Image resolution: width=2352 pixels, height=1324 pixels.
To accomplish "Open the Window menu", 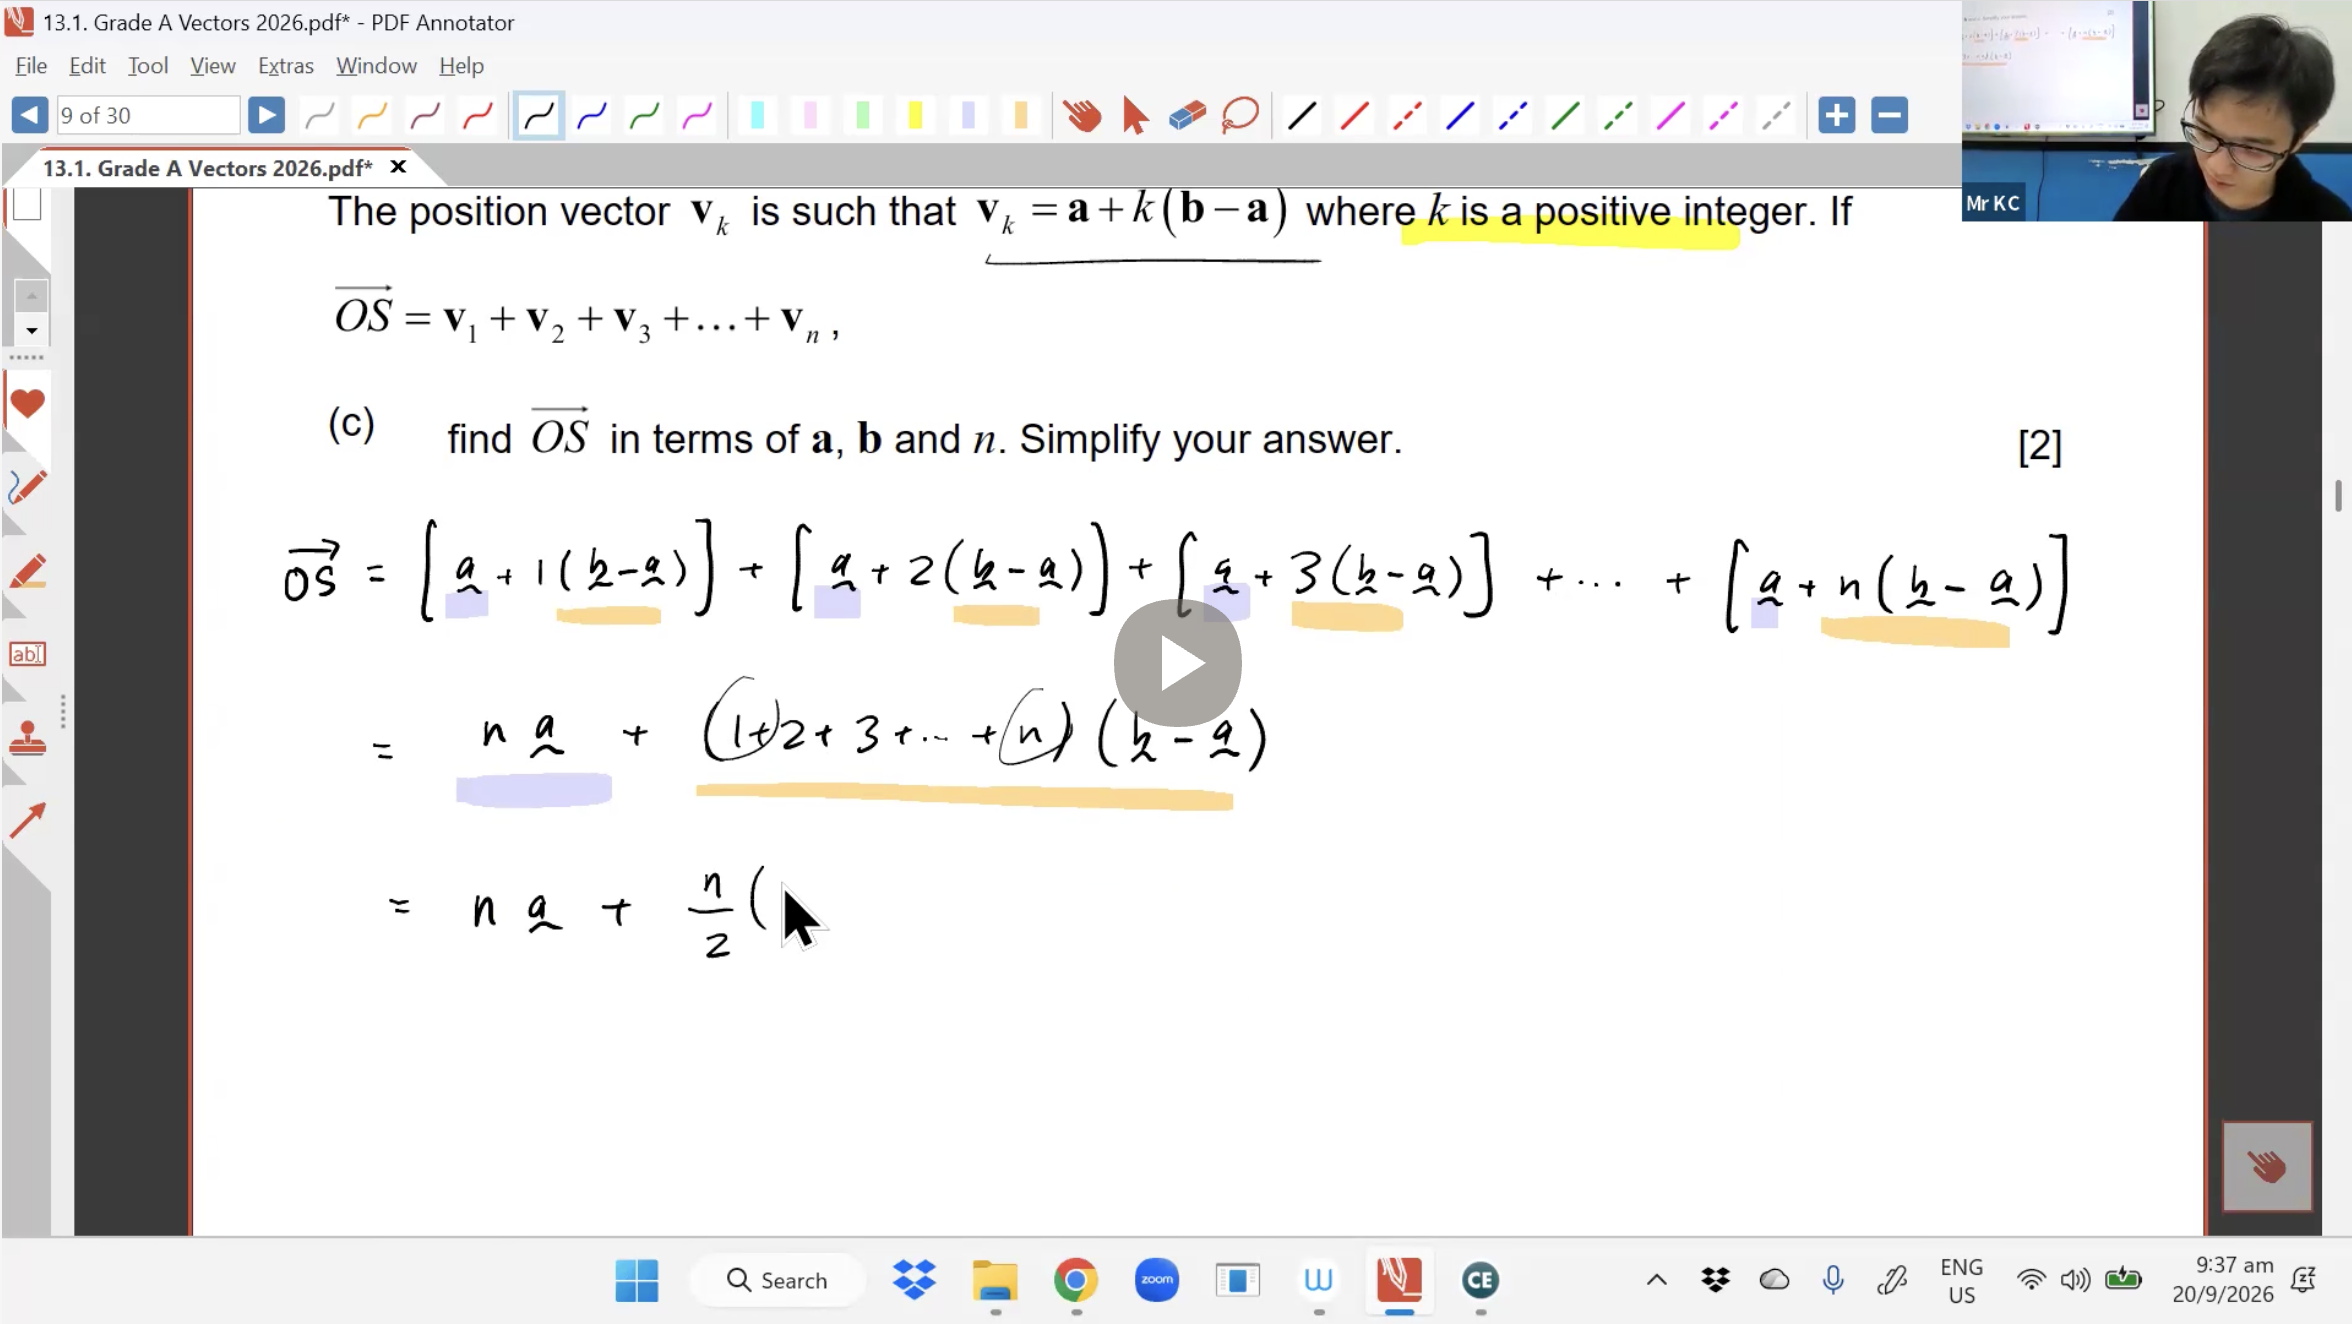I will click(x=376, y=66).
